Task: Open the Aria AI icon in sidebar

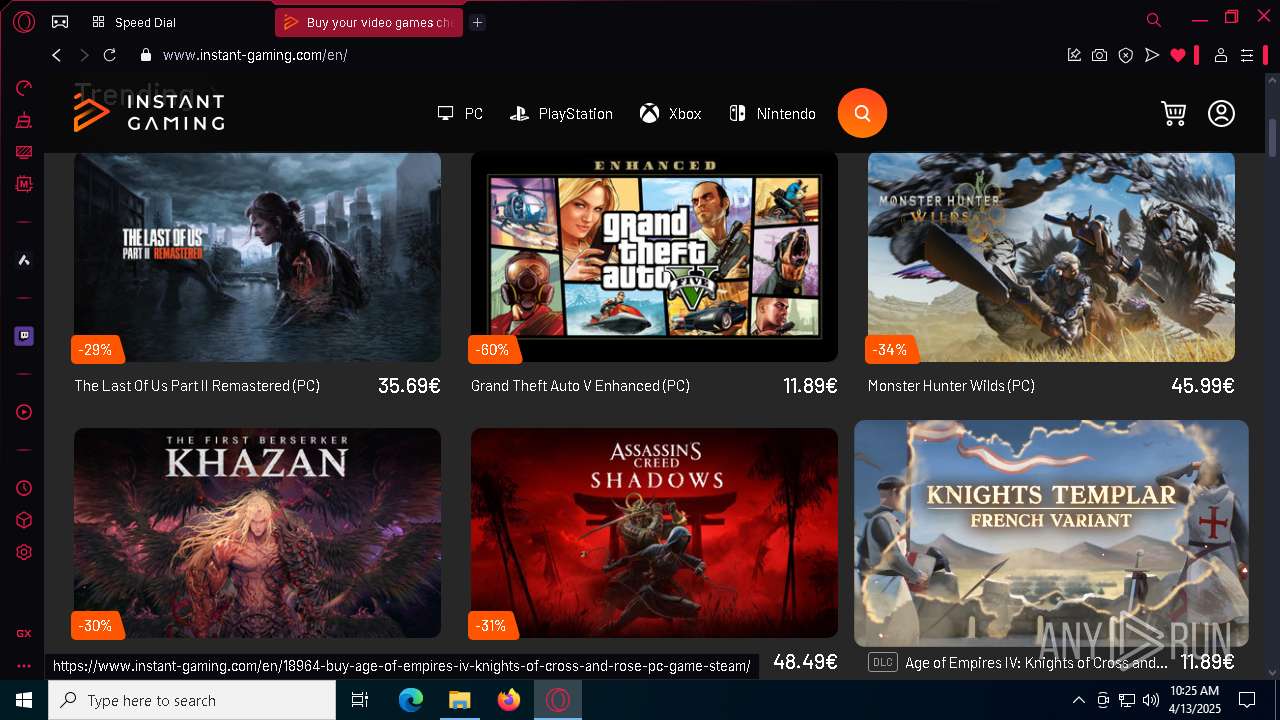Action: (24, 260)
